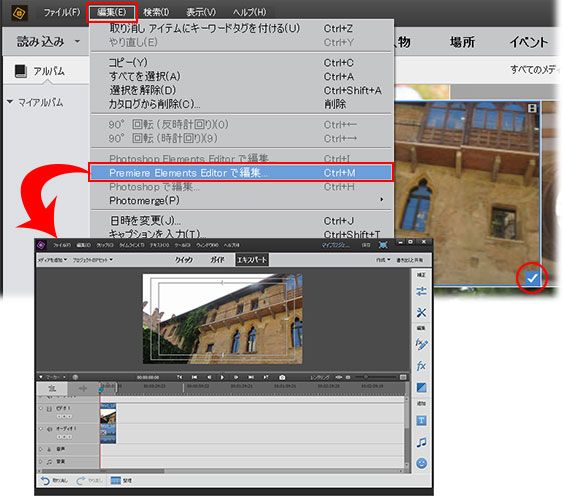Screen dimensions: 563x496
Task: Open the fx effects panel icon
Action: click(x=421, y=366)
